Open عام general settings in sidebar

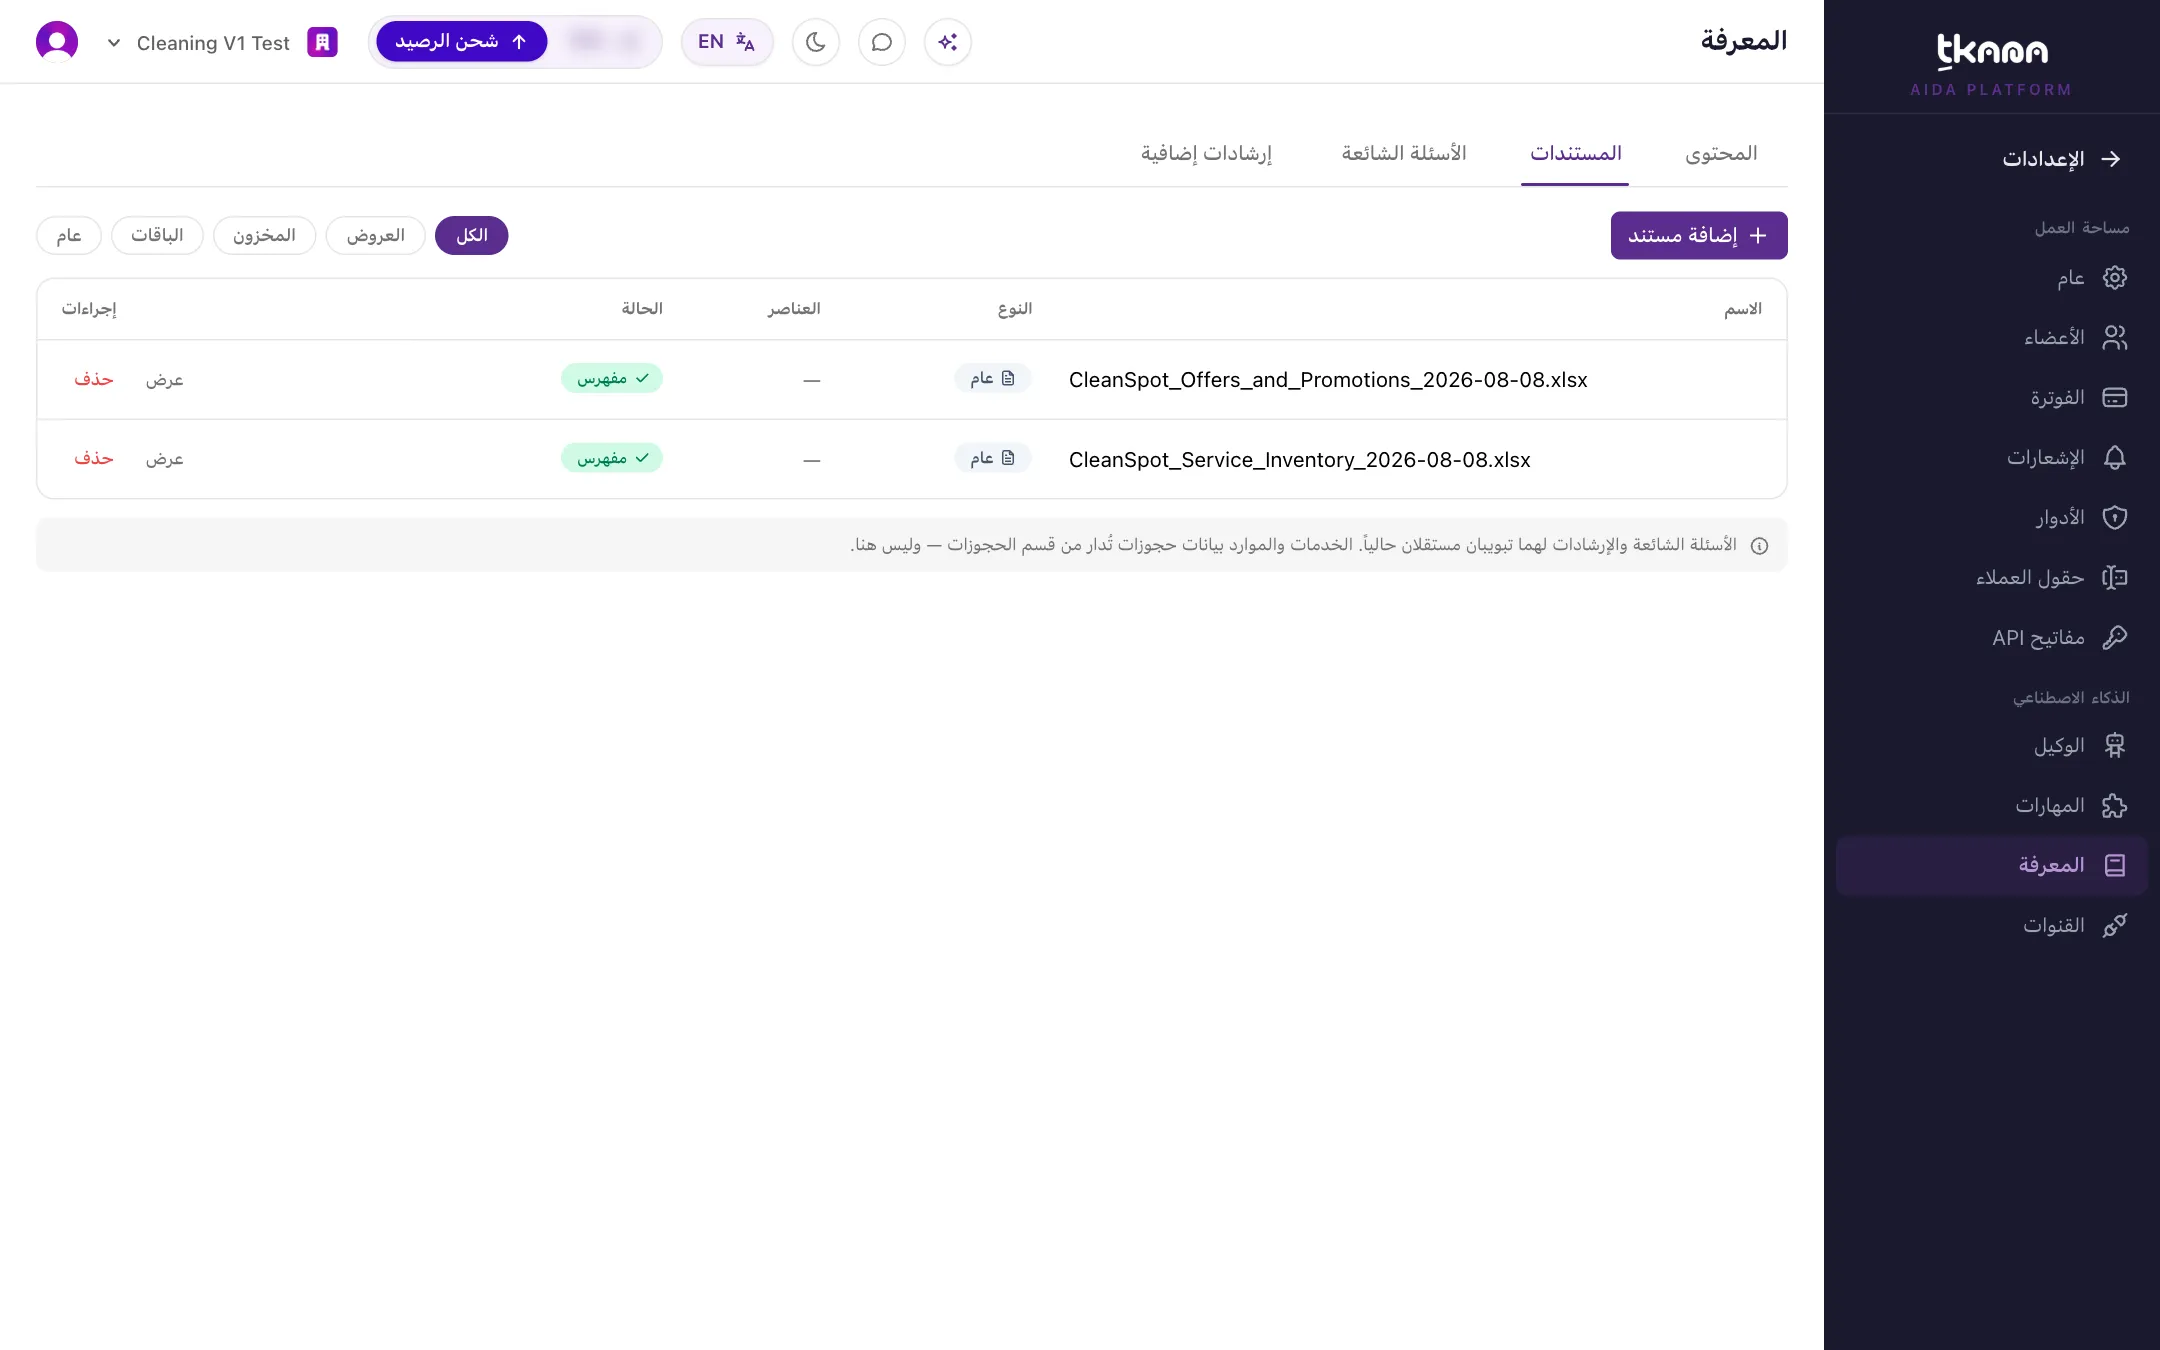pyautogui.click(x=1992, y=278)
